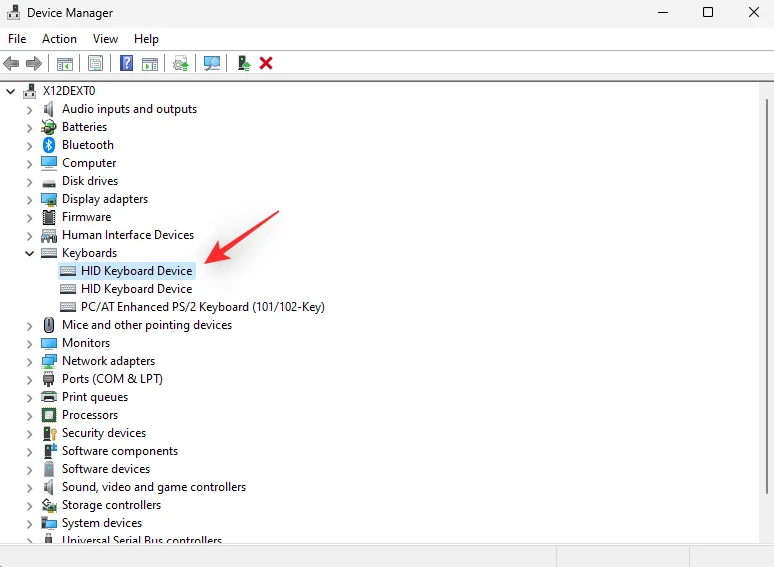Click Show/Hide Console Tree toolbar icon
Screen dimensions: 774x567
coord(64,63)
